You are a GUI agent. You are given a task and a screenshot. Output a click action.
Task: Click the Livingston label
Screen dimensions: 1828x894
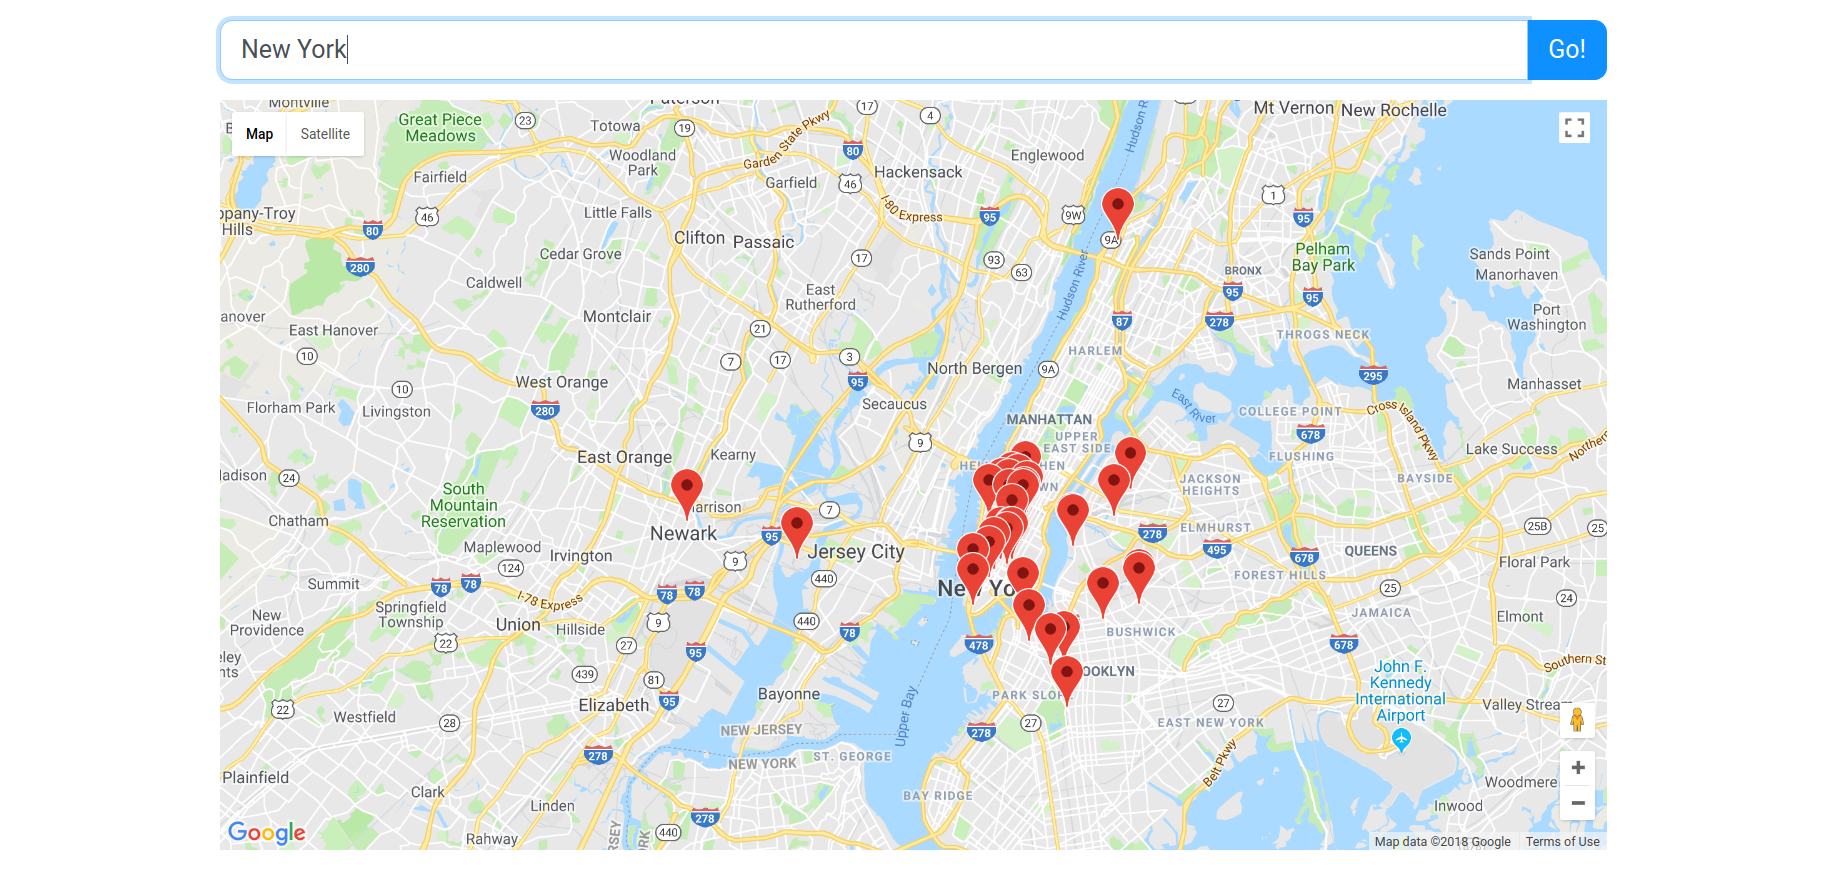pyautogui.click(x=396, y=412)
